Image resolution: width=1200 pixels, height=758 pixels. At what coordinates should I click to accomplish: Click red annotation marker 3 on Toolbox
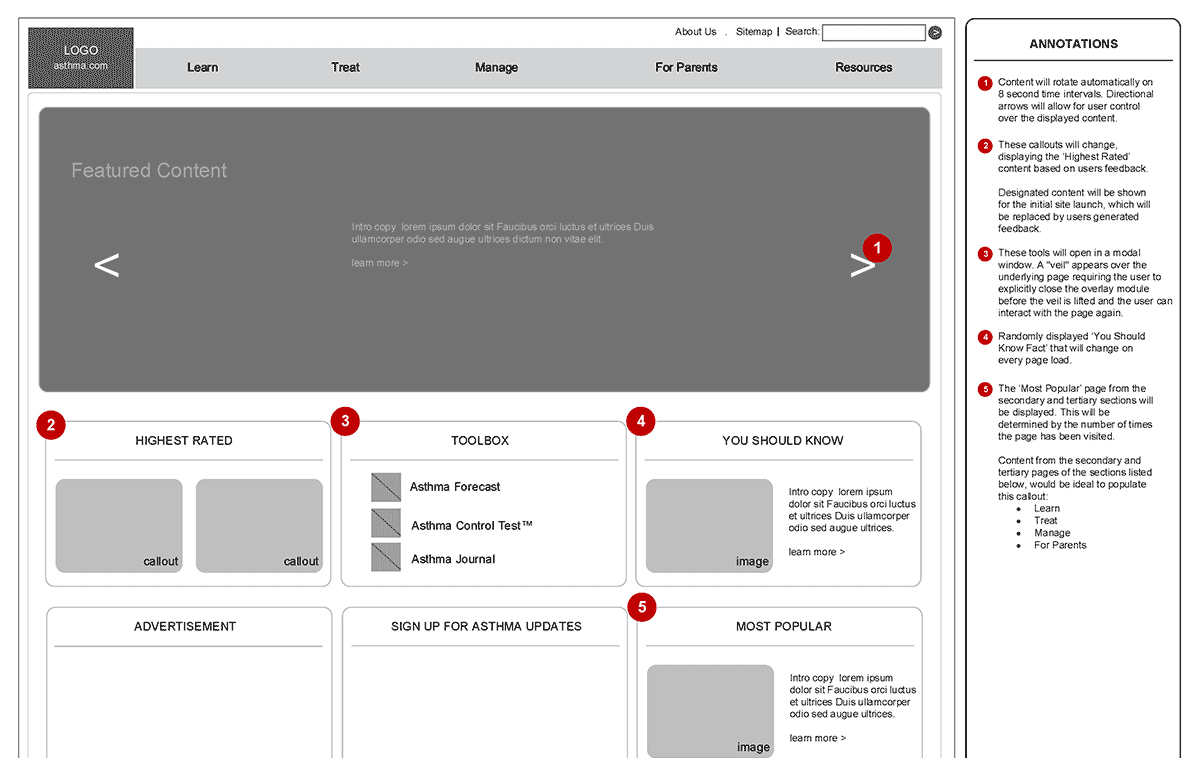(345, 421)
